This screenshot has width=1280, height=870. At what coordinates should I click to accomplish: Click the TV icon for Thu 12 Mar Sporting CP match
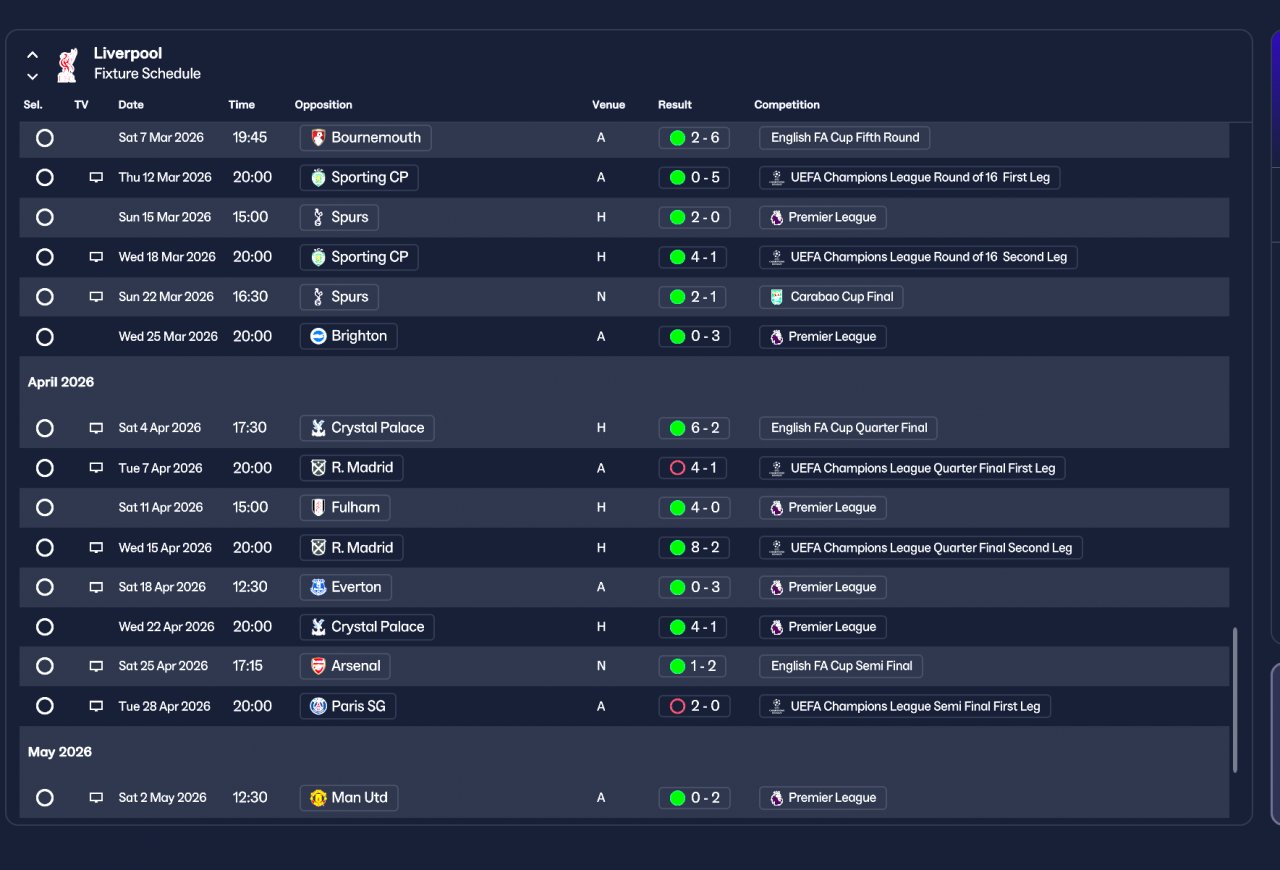[96, 177]
